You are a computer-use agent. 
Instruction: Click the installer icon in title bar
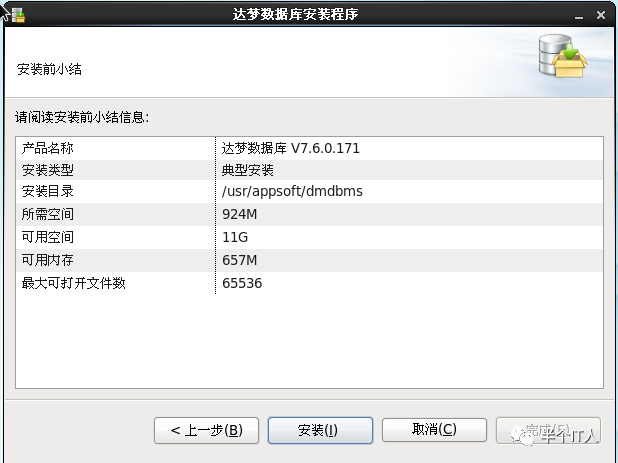[18, 15]
